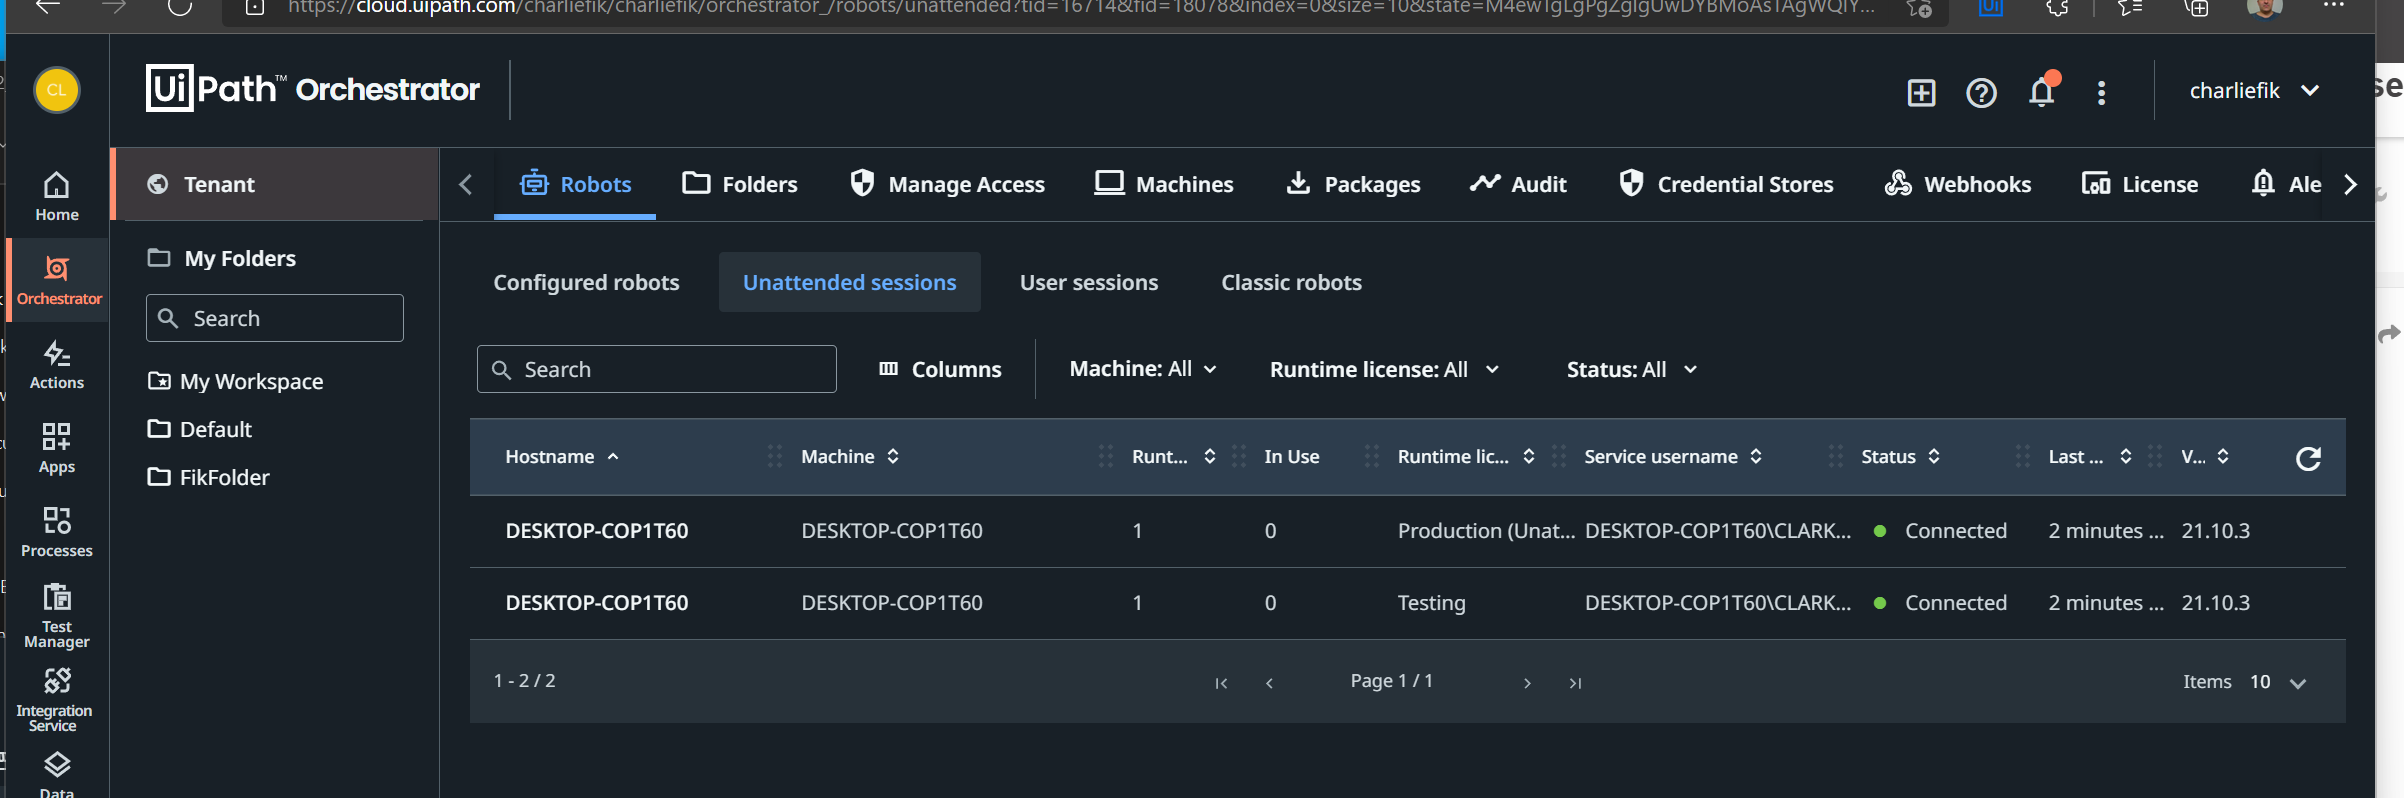Click the three-dot more options icon
This screenshot has width=2404, height=798.
tap(2101, 93)
